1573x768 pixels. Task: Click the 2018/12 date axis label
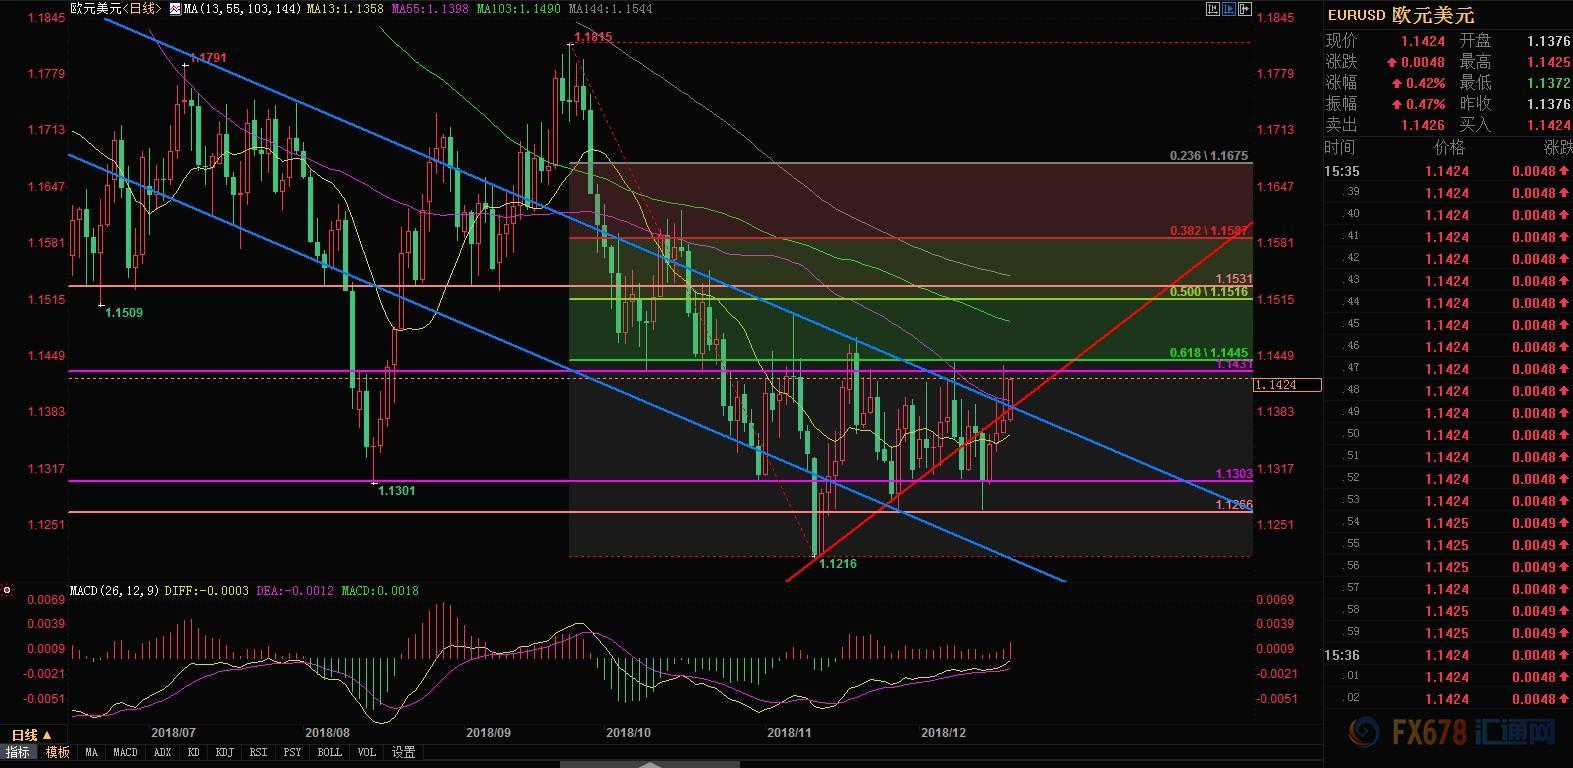[x=943, y=733]
